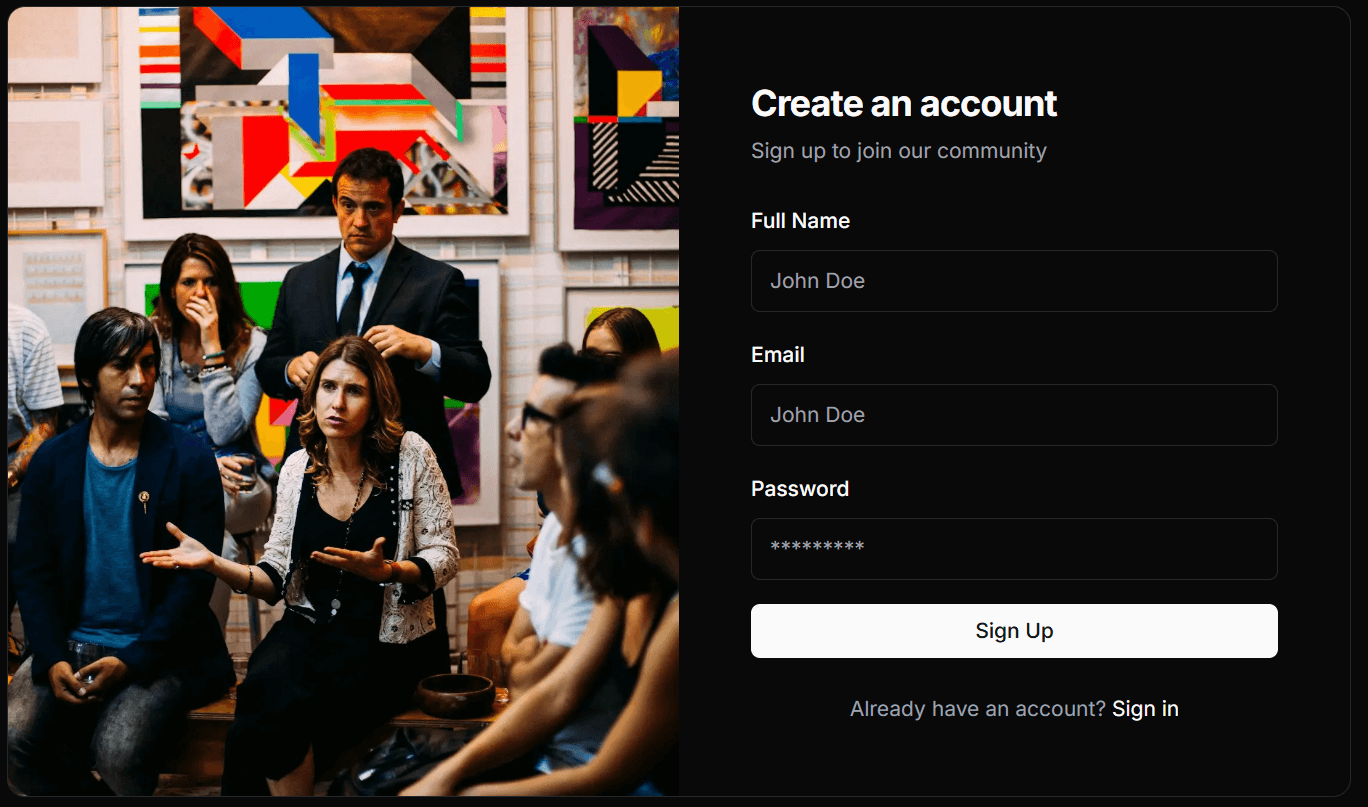Viewport: 1368px width, 807px height.
Task: Click the Password field label
Action: click(x=799, y=489)
